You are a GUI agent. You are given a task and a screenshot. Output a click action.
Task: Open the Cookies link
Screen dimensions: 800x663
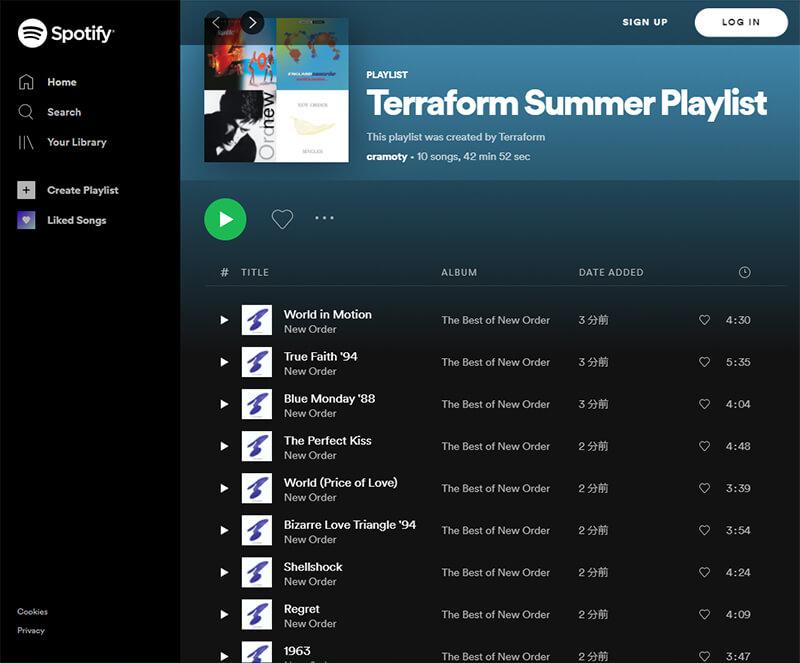32,611
